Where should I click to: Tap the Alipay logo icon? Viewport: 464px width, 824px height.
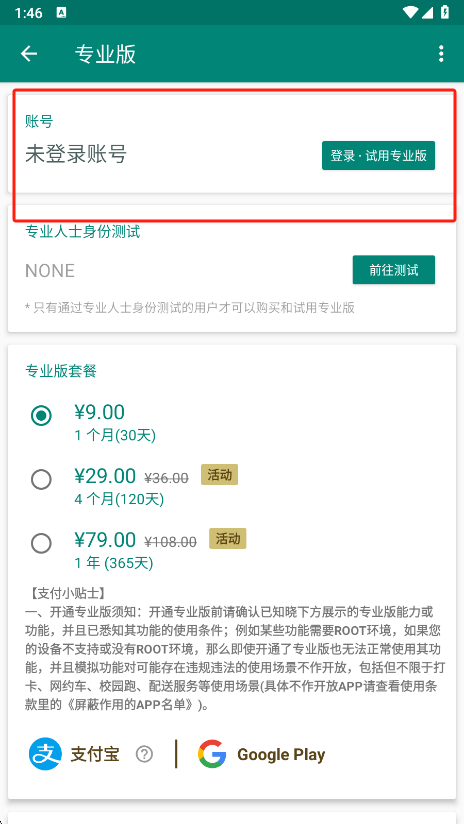tap(45, 754)
